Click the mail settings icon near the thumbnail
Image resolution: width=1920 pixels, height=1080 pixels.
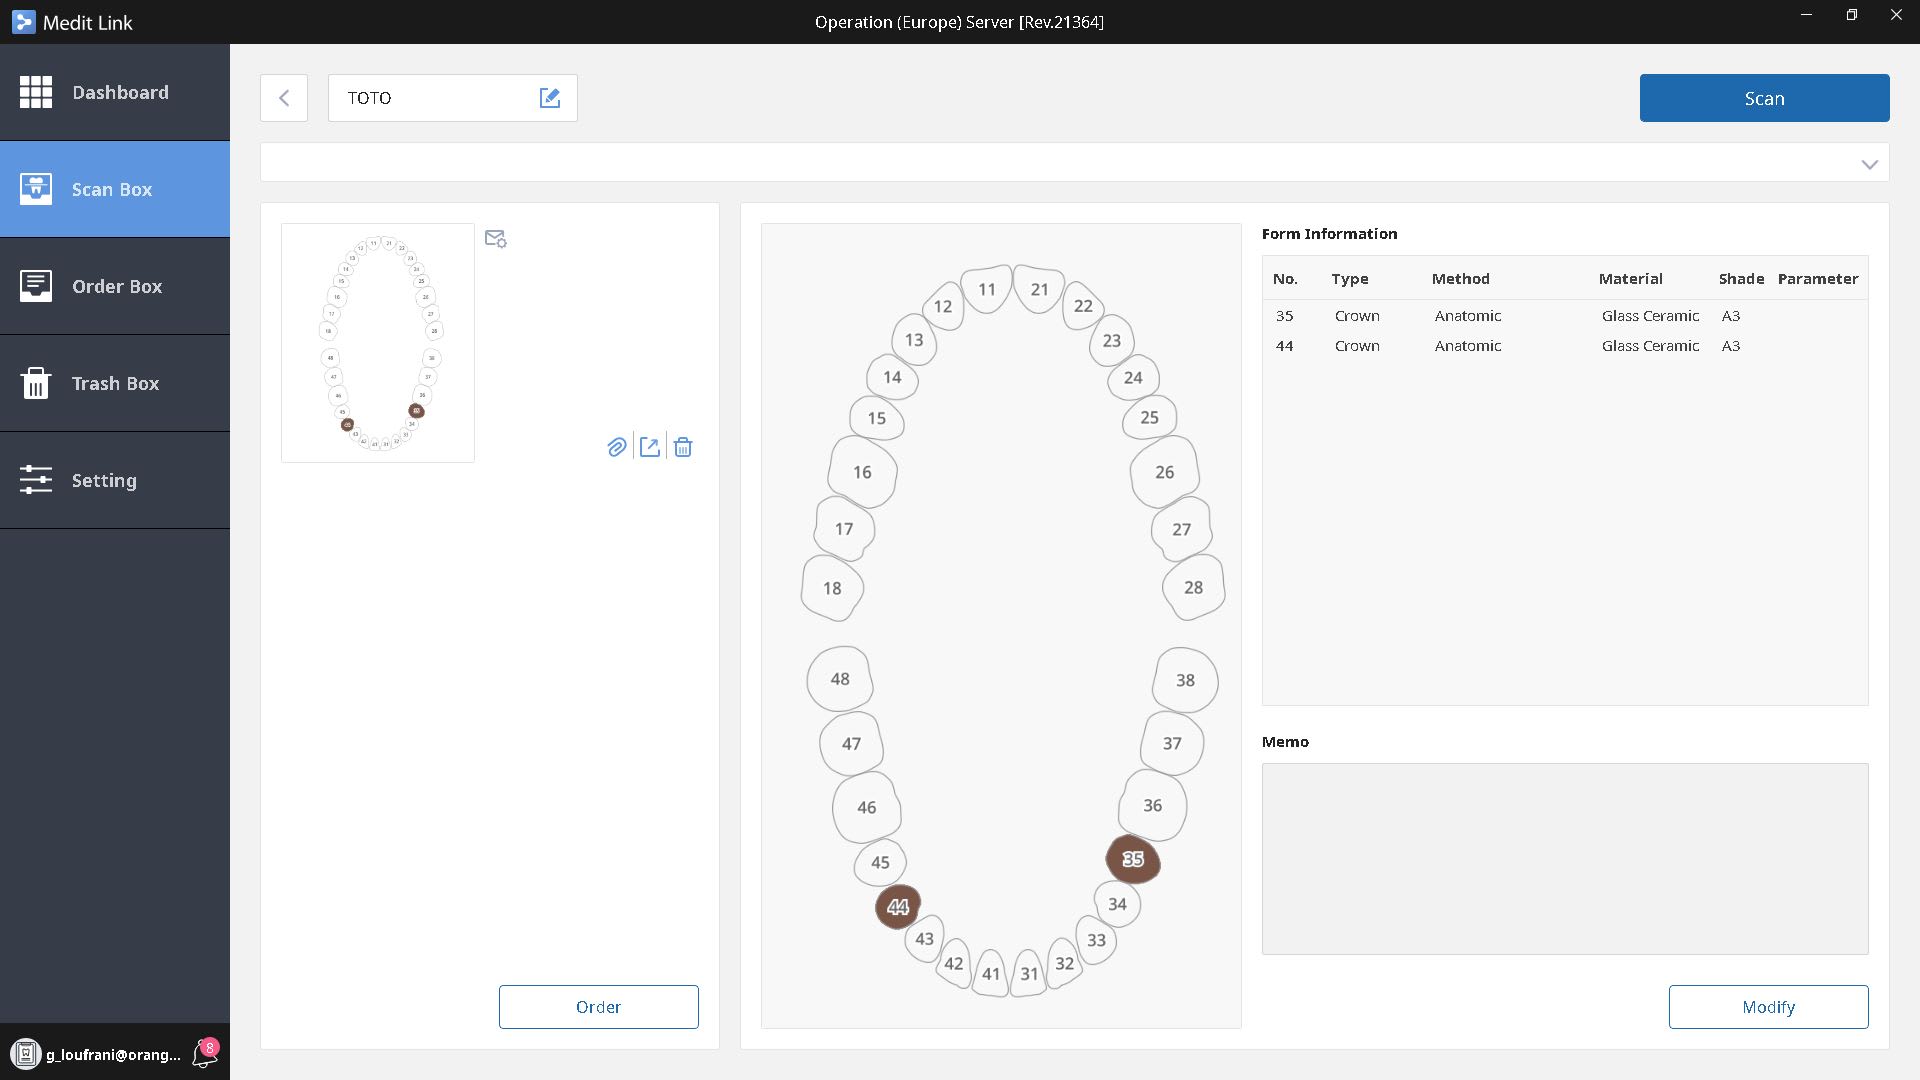point(495,239)
